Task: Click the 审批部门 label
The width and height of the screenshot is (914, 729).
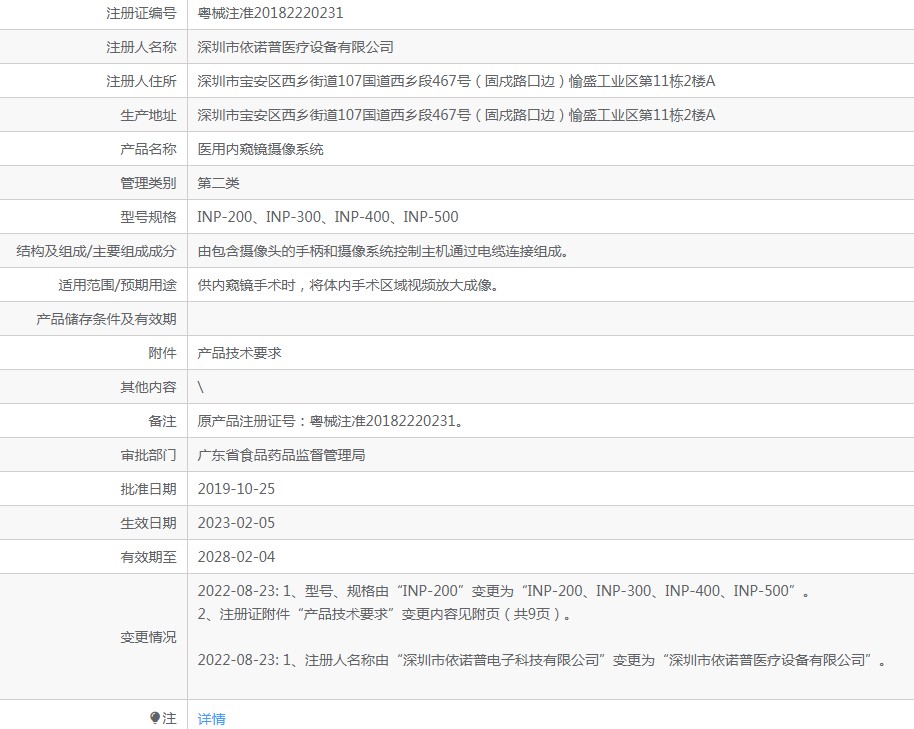Action: pos(148,455)
